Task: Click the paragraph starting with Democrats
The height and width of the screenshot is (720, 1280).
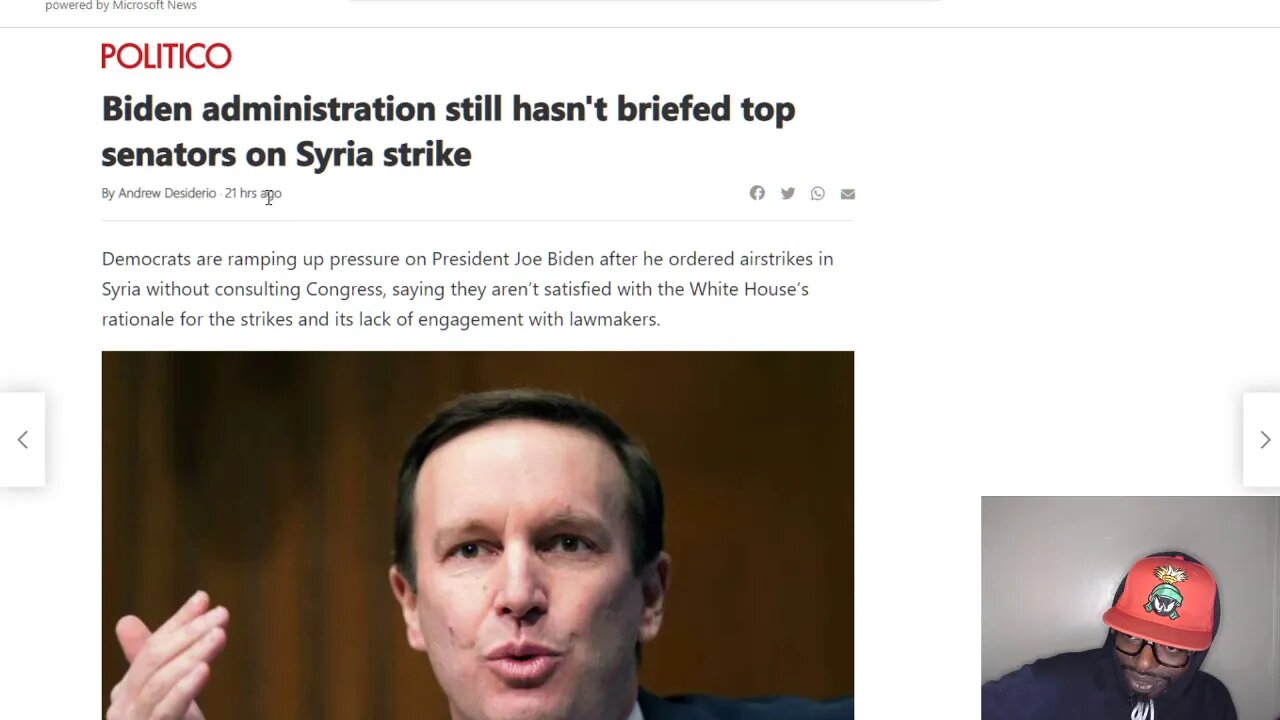Action: [x=467, y=289]
